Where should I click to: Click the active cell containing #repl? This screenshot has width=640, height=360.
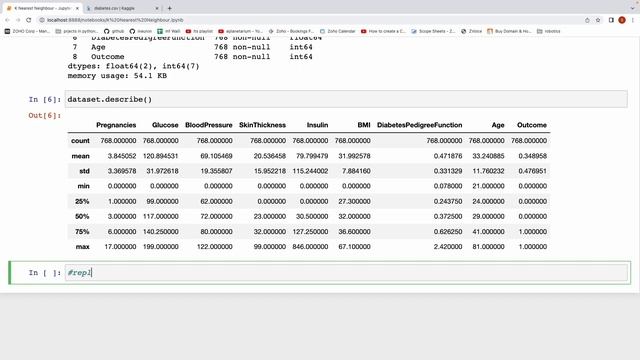[346, 272]
